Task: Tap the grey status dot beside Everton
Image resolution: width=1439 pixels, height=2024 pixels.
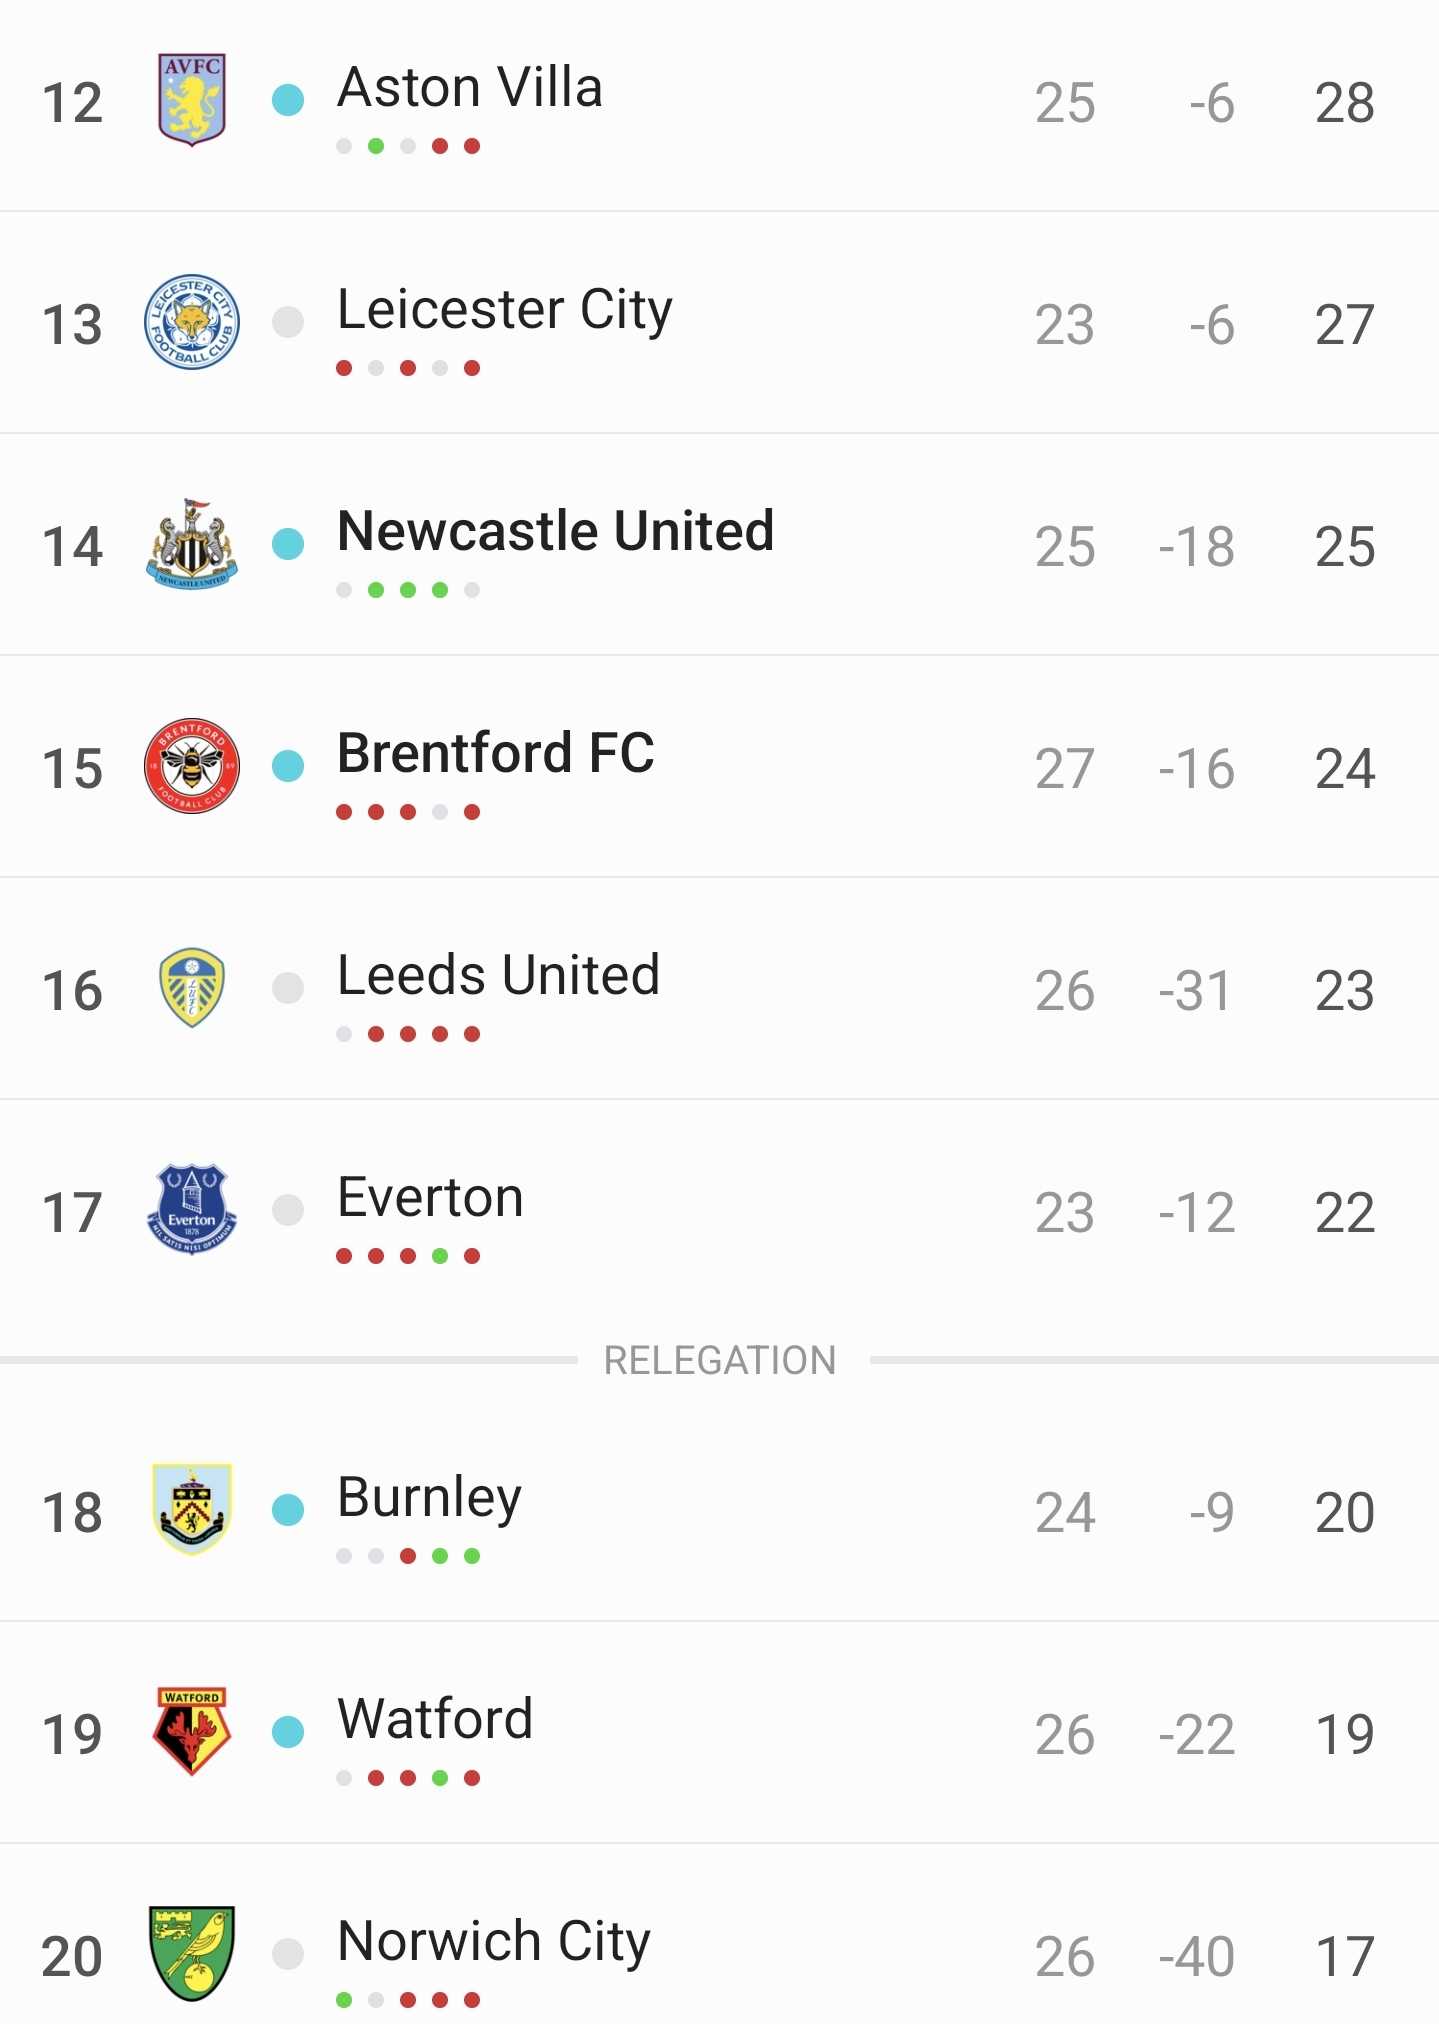Action: 288,1210
